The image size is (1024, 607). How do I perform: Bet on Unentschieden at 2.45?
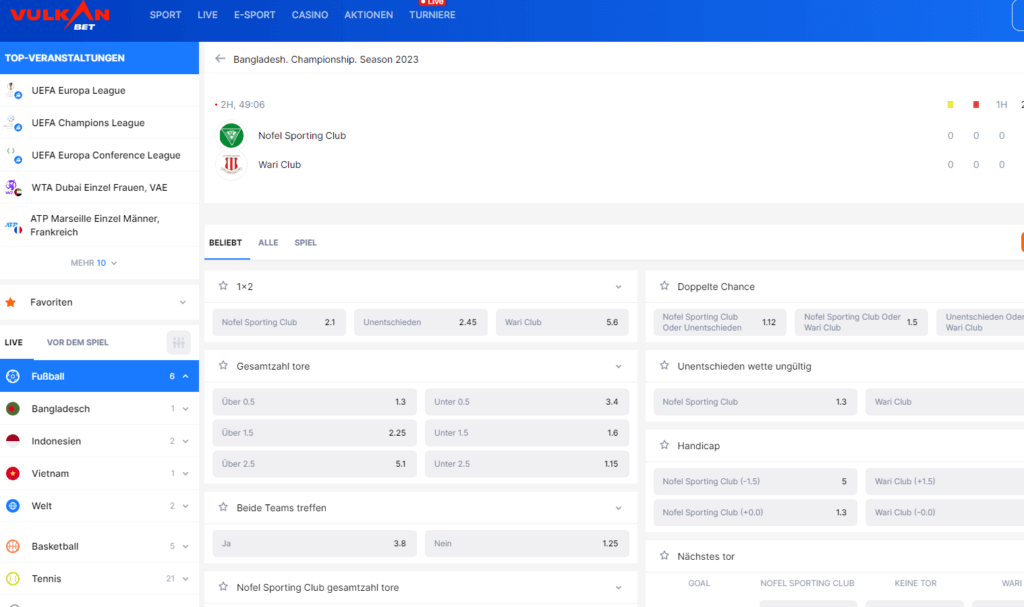tap(421, 322)
